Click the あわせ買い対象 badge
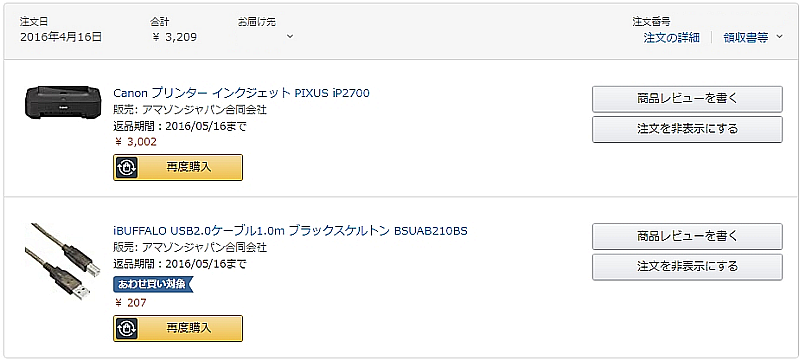 (153, 284)
